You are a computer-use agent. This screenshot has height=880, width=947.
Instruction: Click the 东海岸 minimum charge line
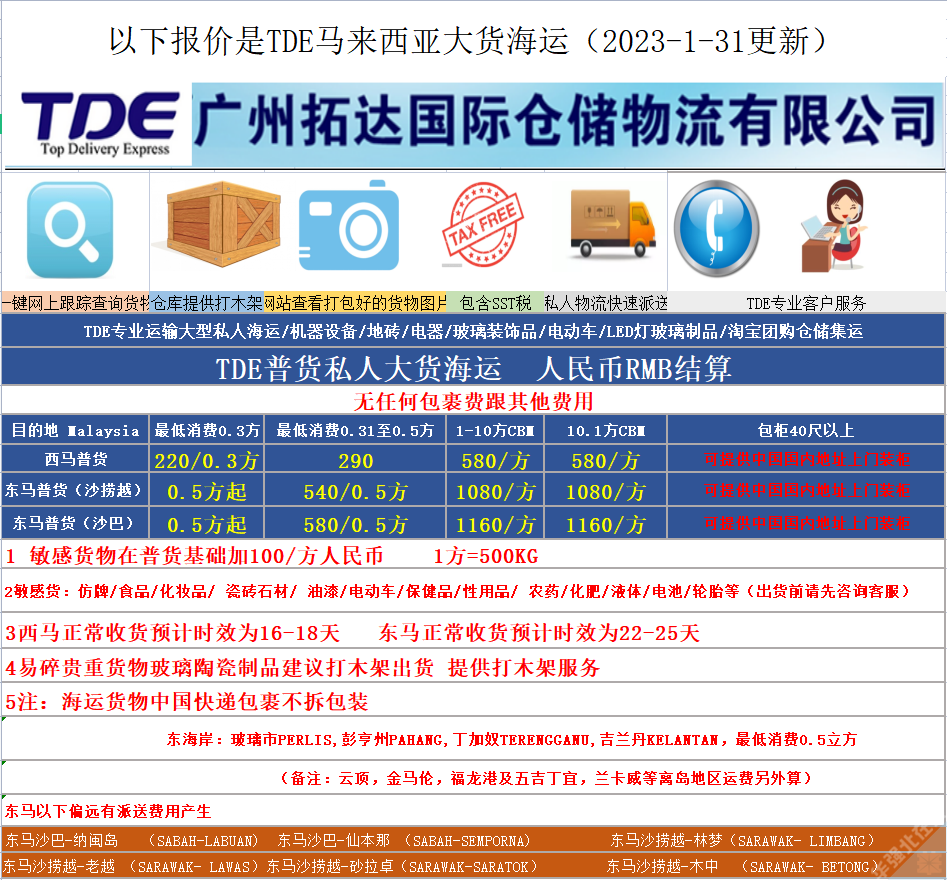[x=512, y=739]
